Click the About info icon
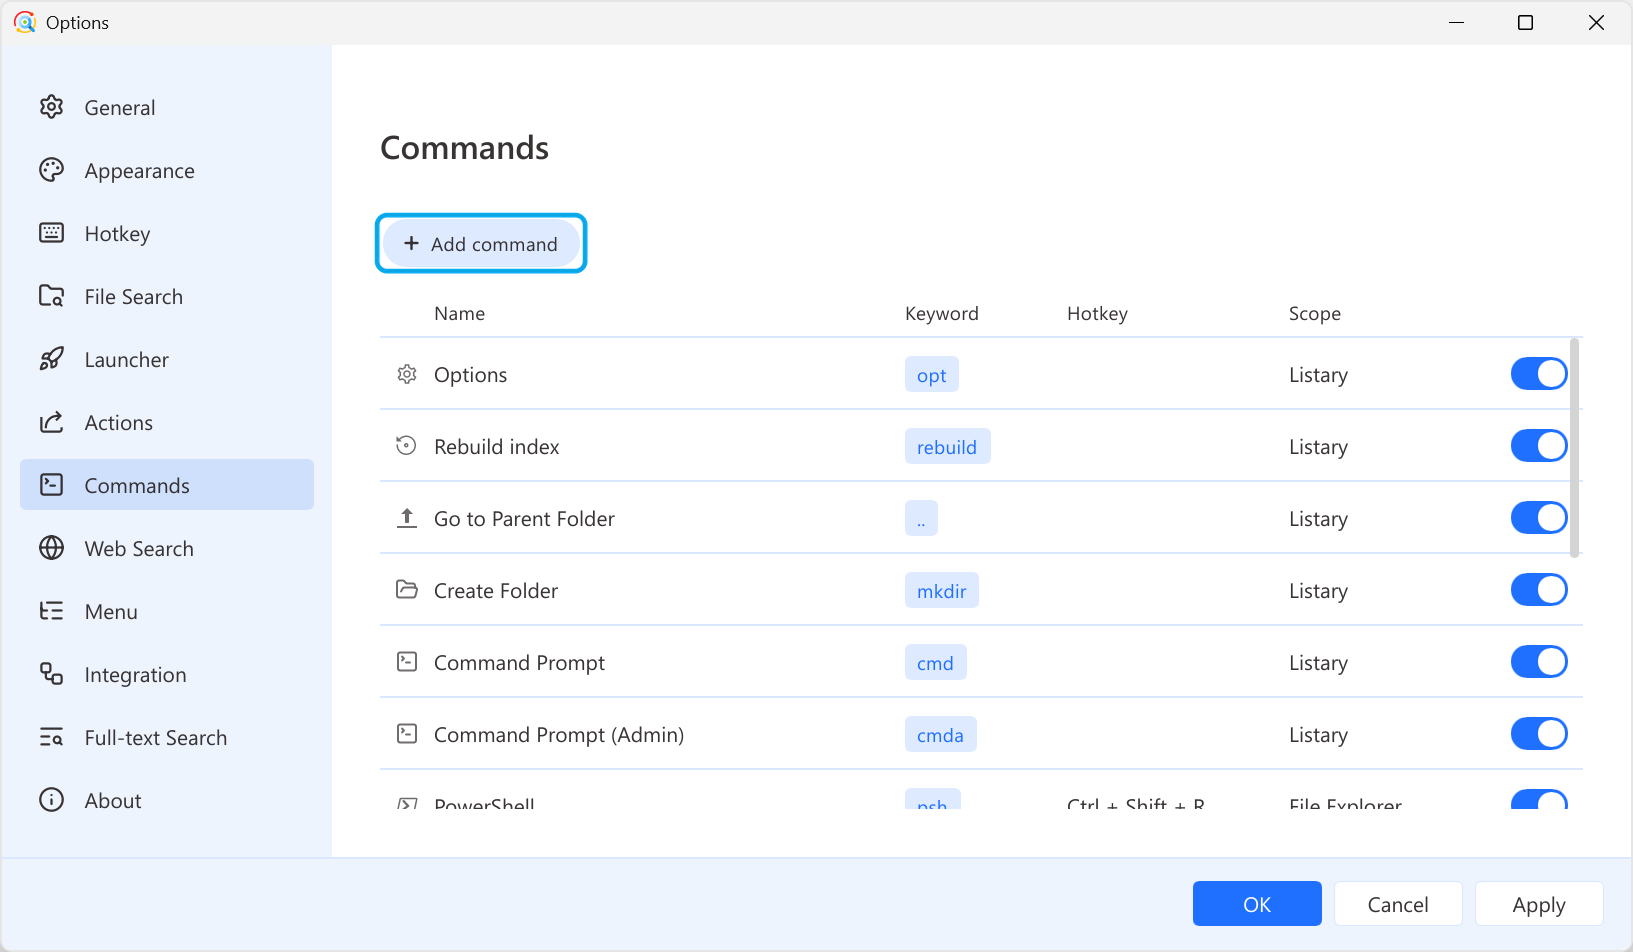The image size is (1633, 952). (51, 800)
